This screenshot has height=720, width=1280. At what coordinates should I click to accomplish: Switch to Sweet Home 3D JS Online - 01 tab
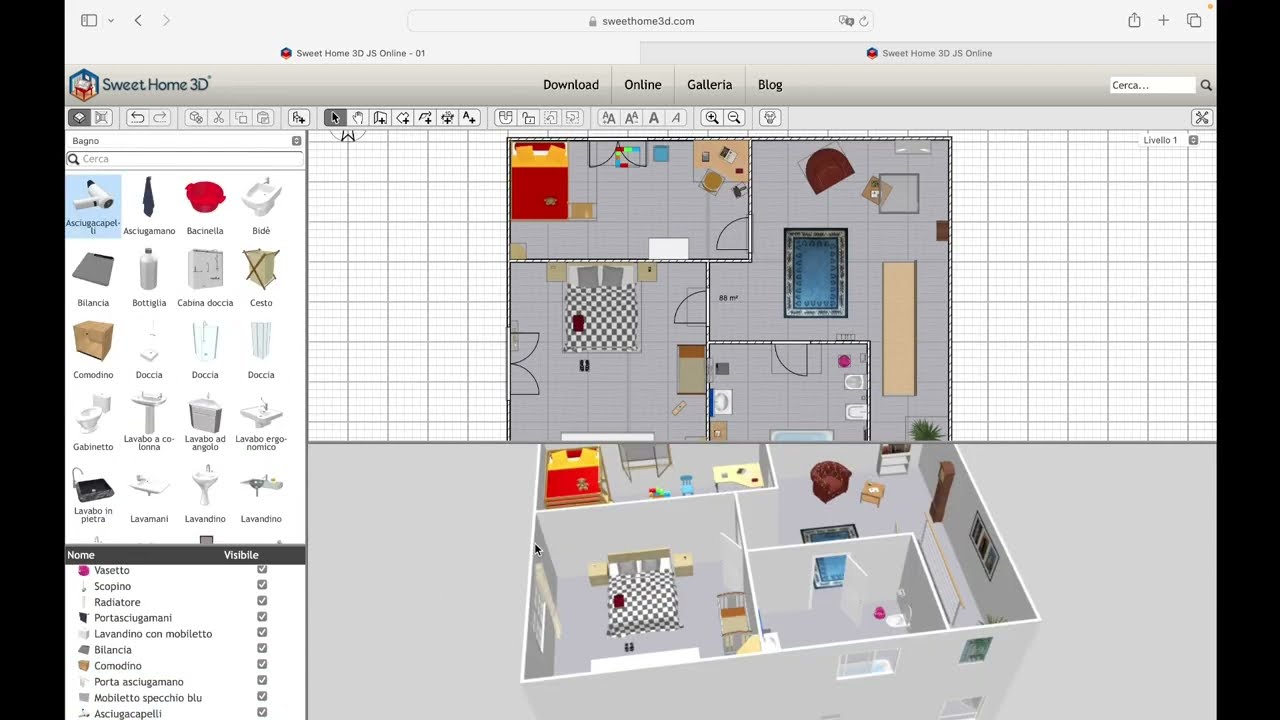pos(353,53)
